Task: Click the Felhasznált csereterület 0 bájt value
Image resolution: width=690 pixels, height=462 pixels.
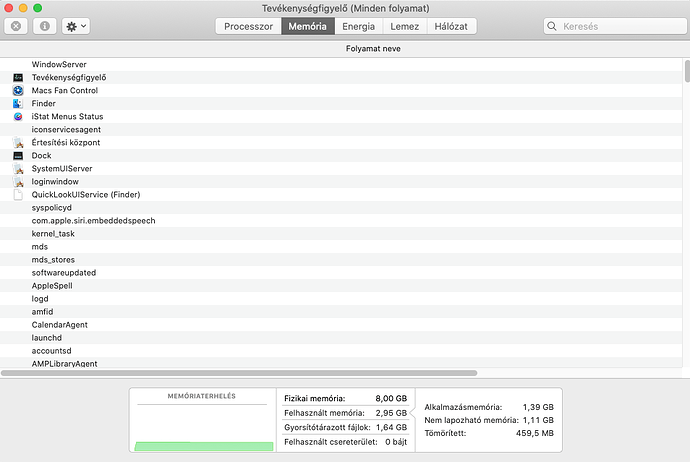Action: click(x=396, y=442)
